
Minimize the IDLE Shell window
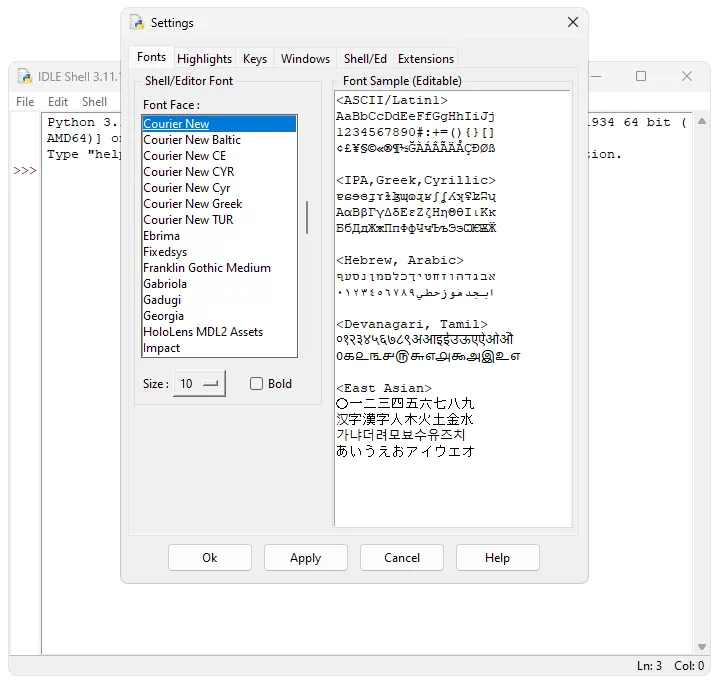click(x=595, y=76)
